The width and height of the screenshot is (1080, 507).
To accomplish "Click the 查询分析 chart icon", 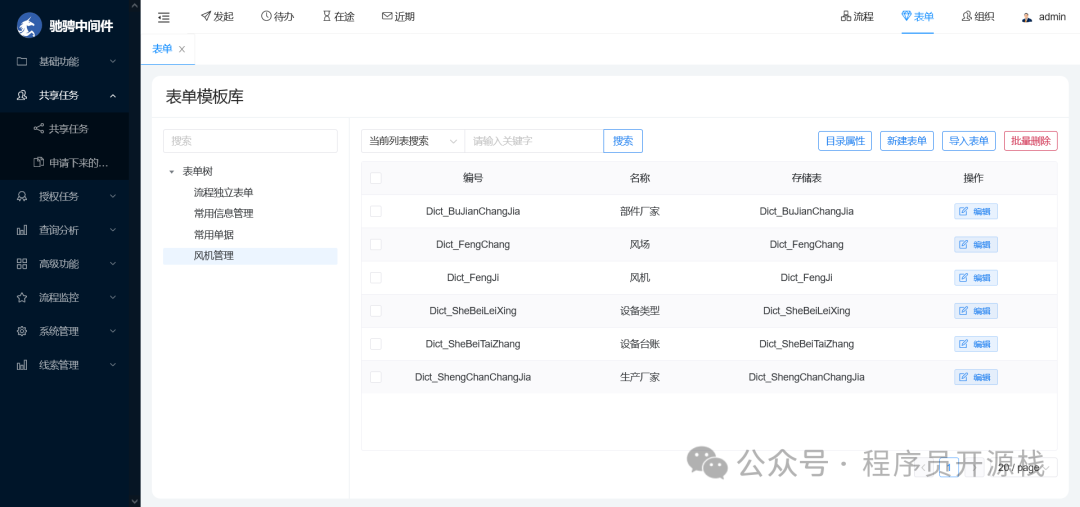I will click(x=22, y=230).
